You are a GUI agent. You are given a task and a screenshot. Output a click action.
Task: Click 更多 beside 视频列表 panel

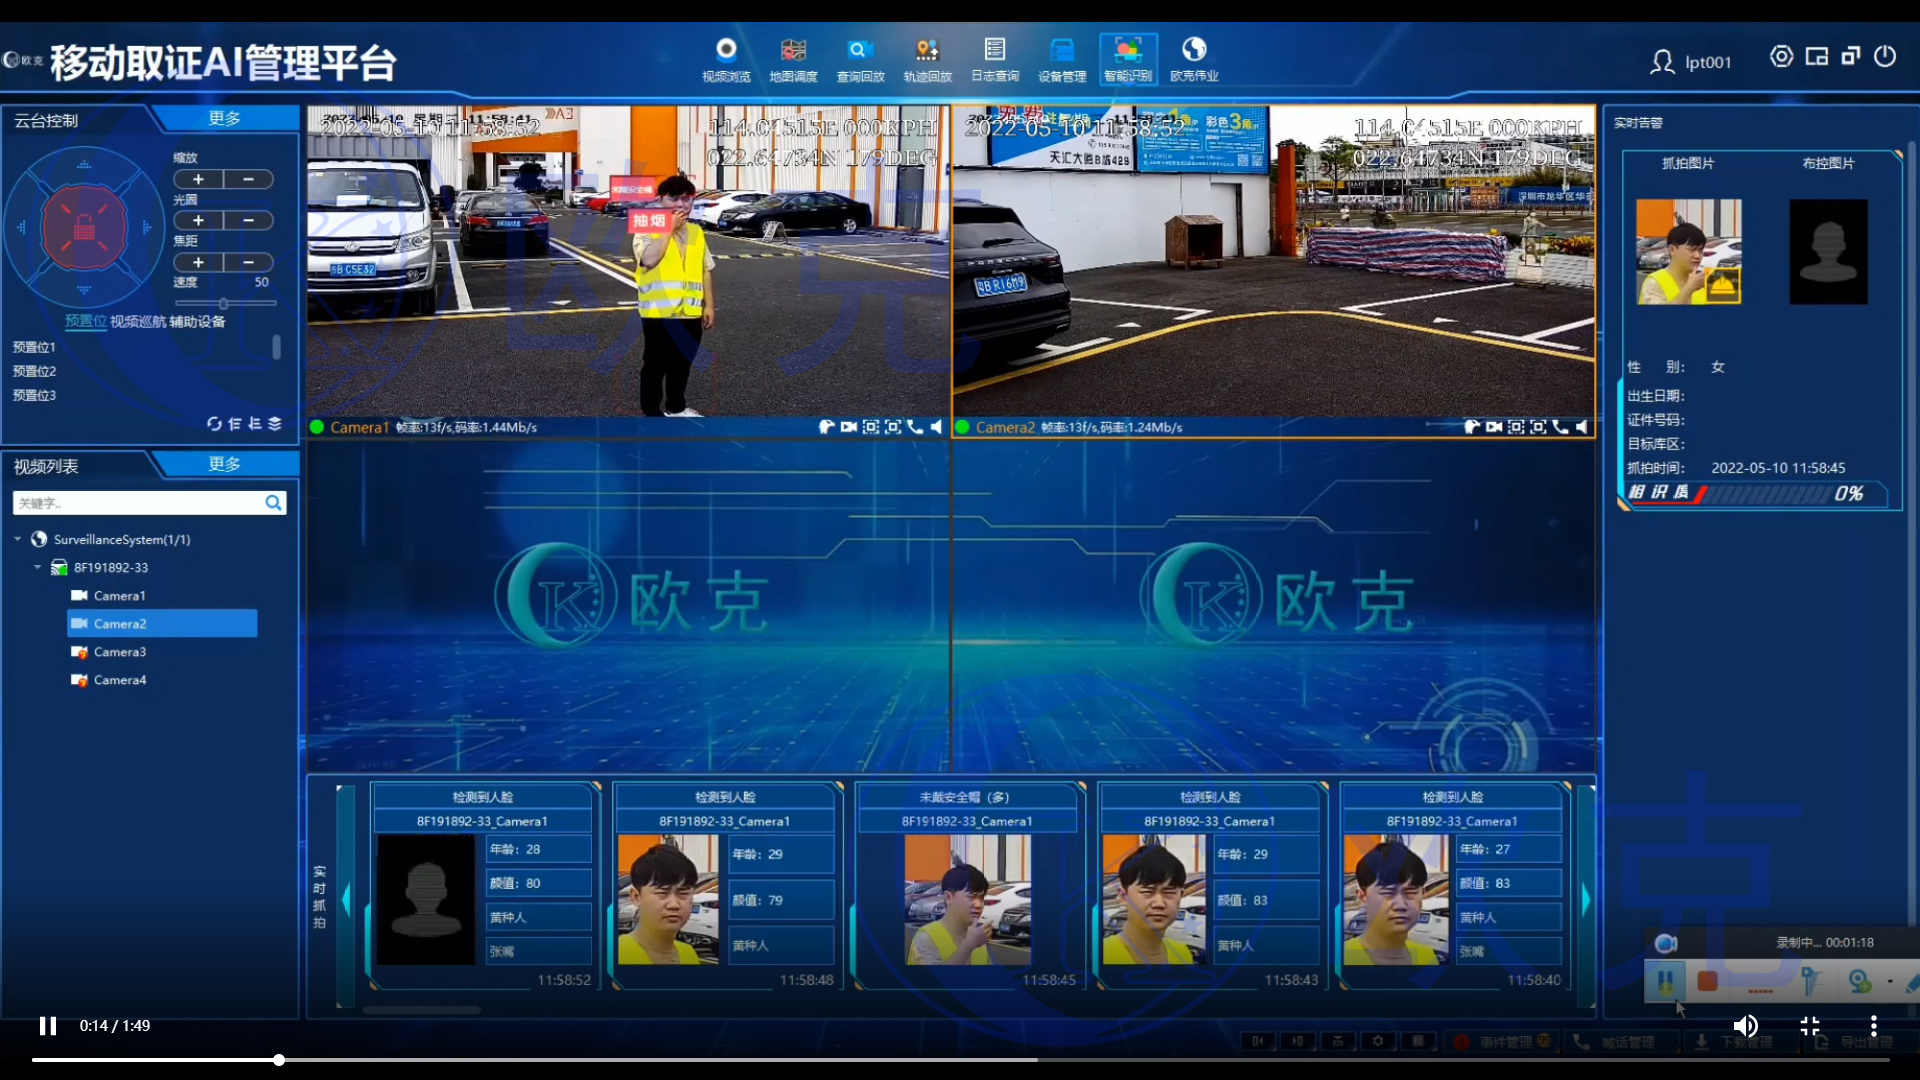point(224,464)
